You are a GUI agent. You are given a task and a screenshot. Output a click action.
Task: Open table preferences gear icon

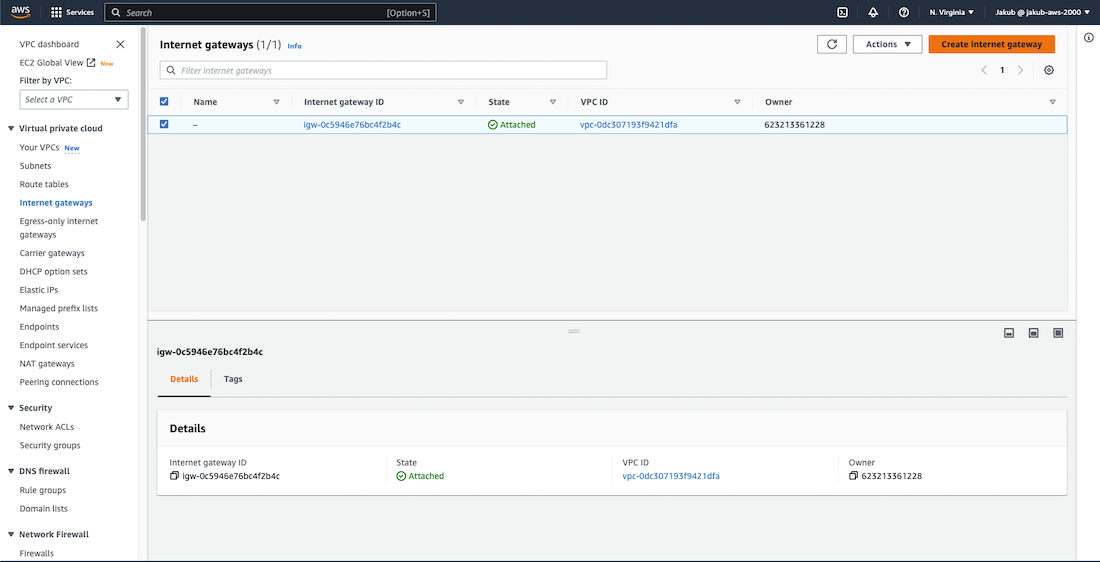(1048, 70)
